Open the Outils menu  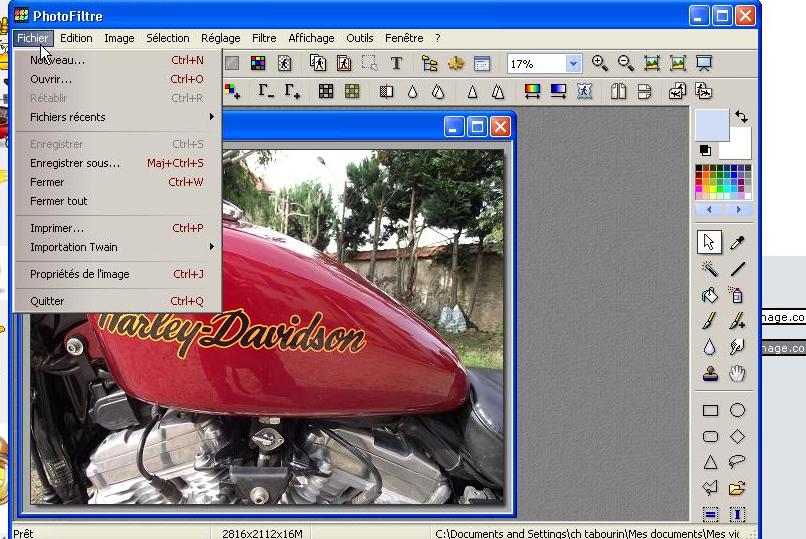[359, 38]
